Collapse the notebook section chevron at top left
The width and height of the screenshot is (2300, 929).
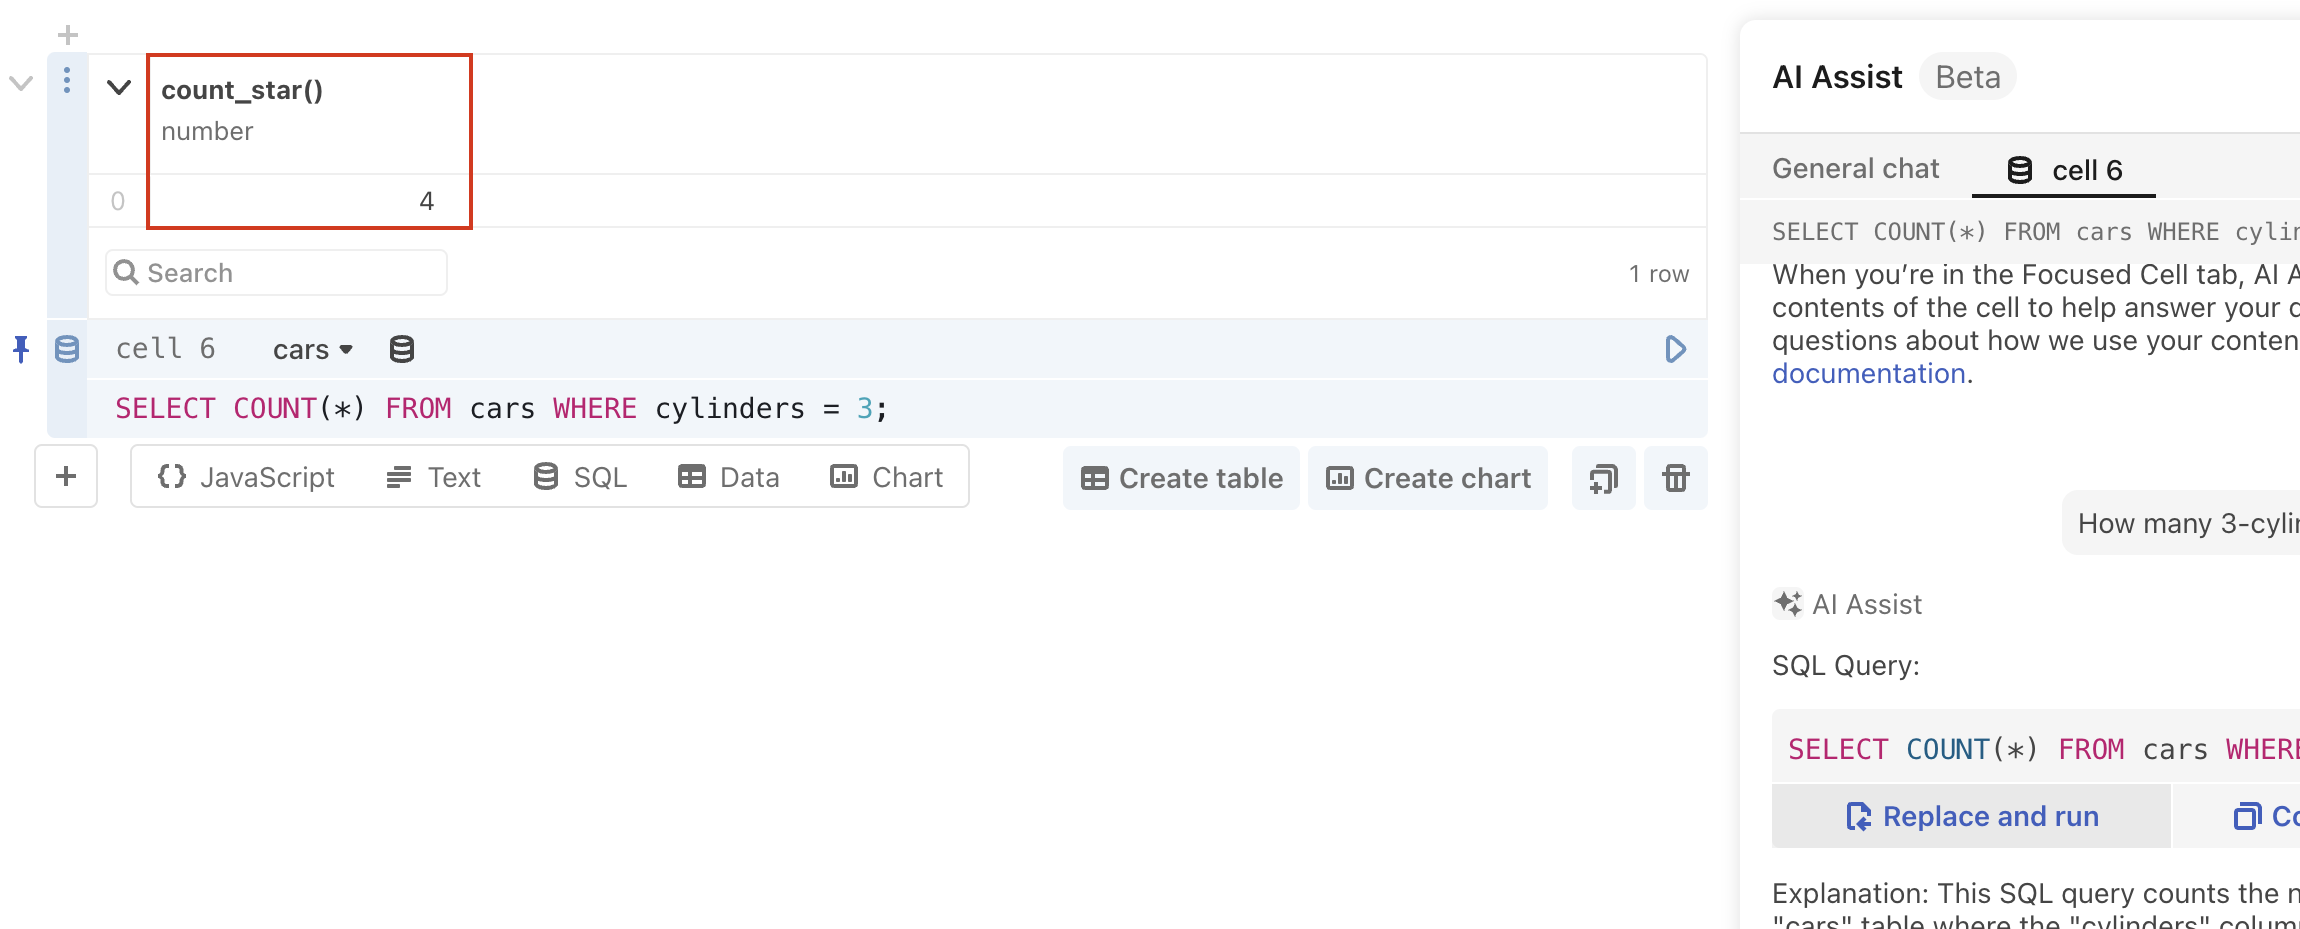21,81
